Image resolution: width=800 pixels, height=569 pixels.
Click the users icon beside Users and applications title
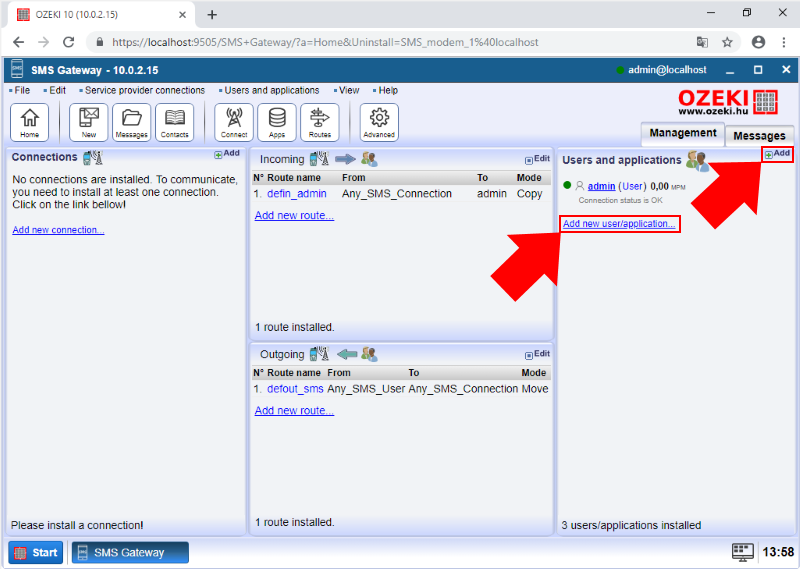pos(697,161)
